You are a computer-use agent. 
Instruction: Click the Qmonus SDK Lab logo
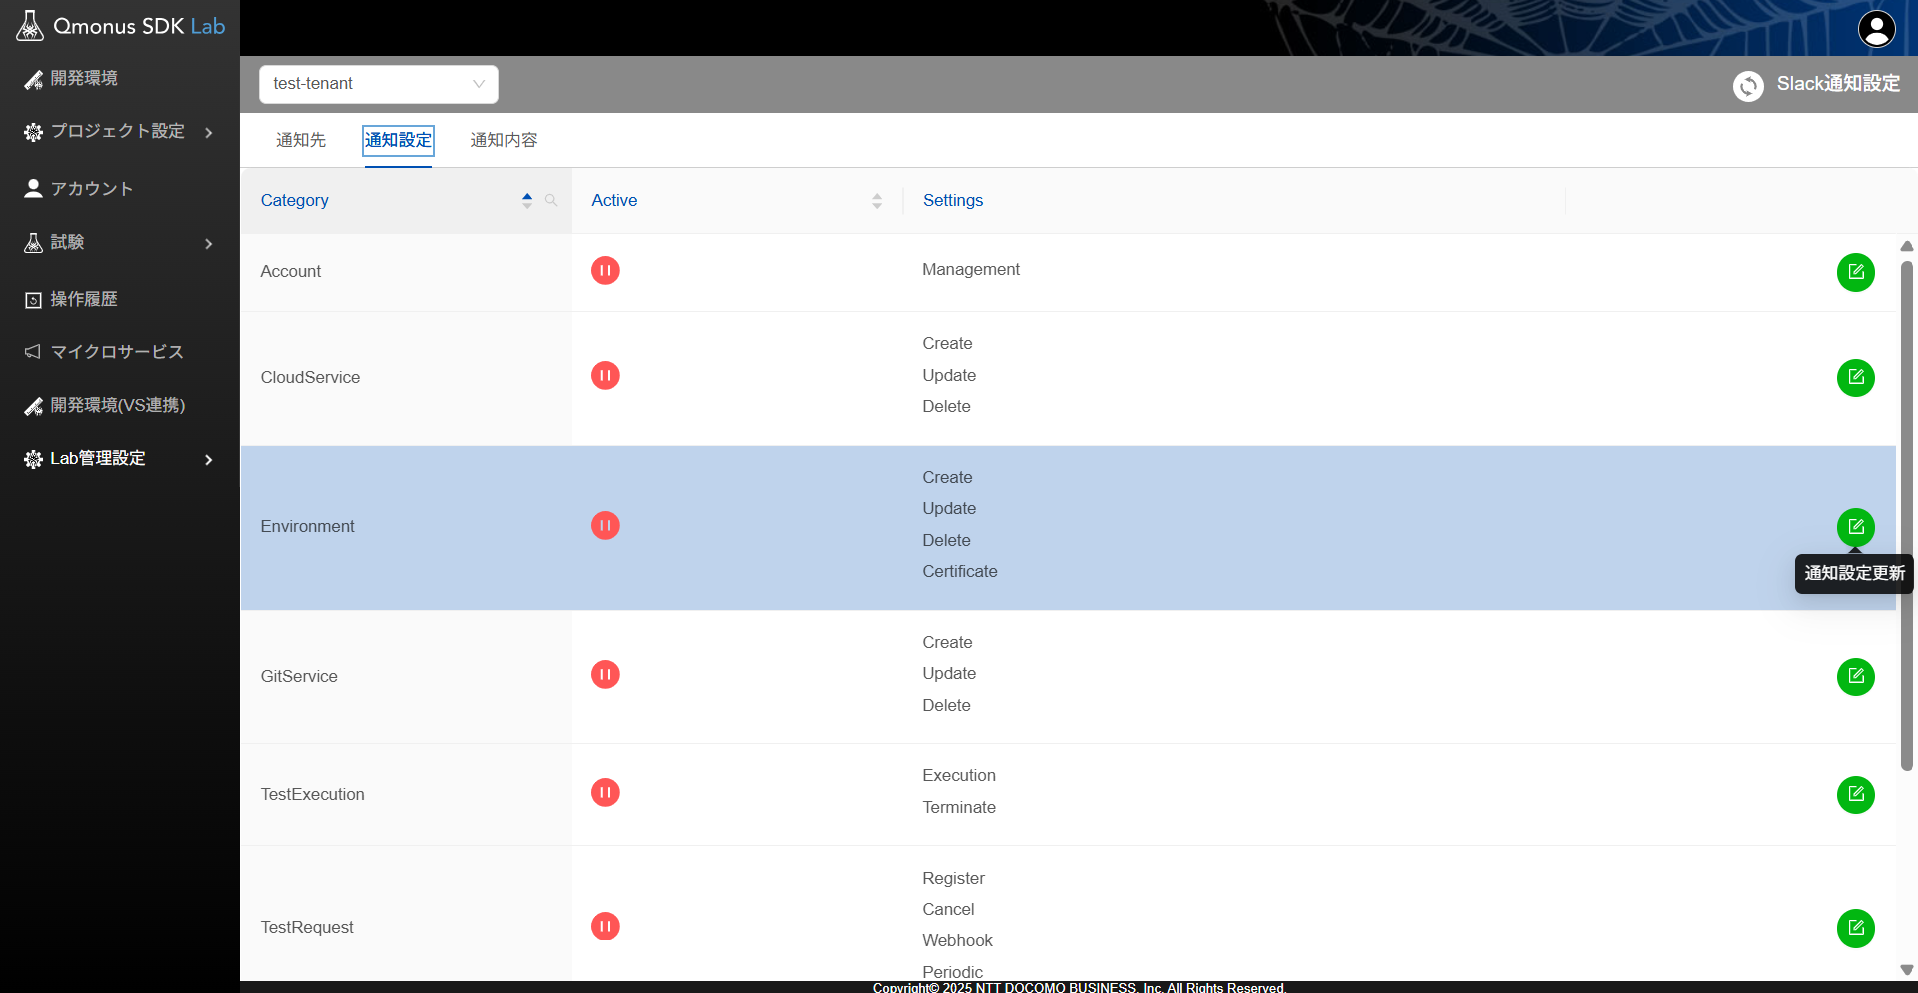pos(120,27)
